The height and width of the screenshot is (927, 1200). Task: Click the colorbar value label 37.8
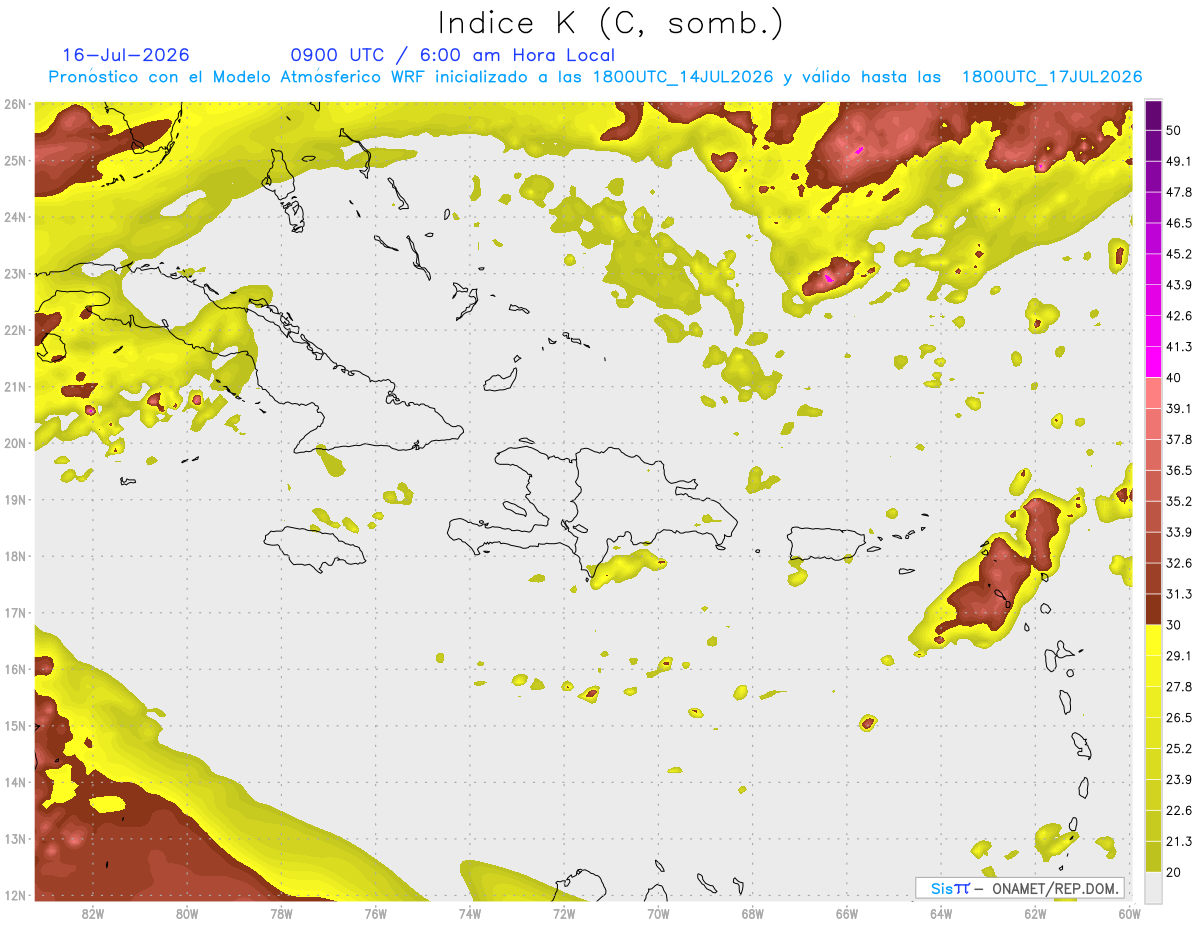[x=1179, y=439]
